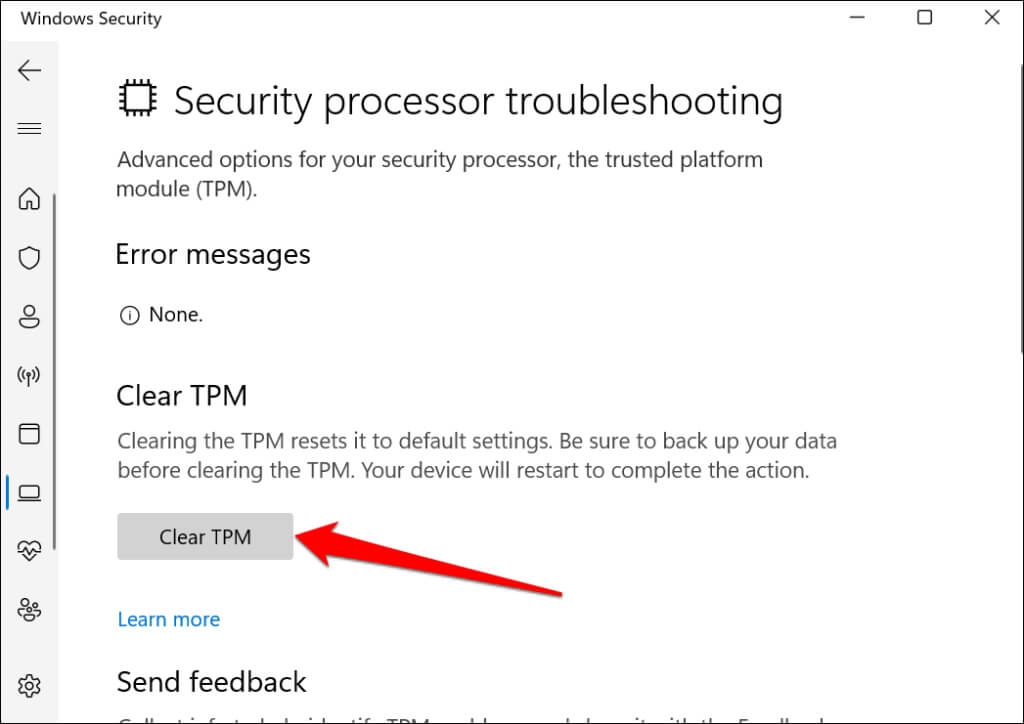The image size is (1024, 724).
Task: Minimize the Windows Security window
Action: coord(858,18)
